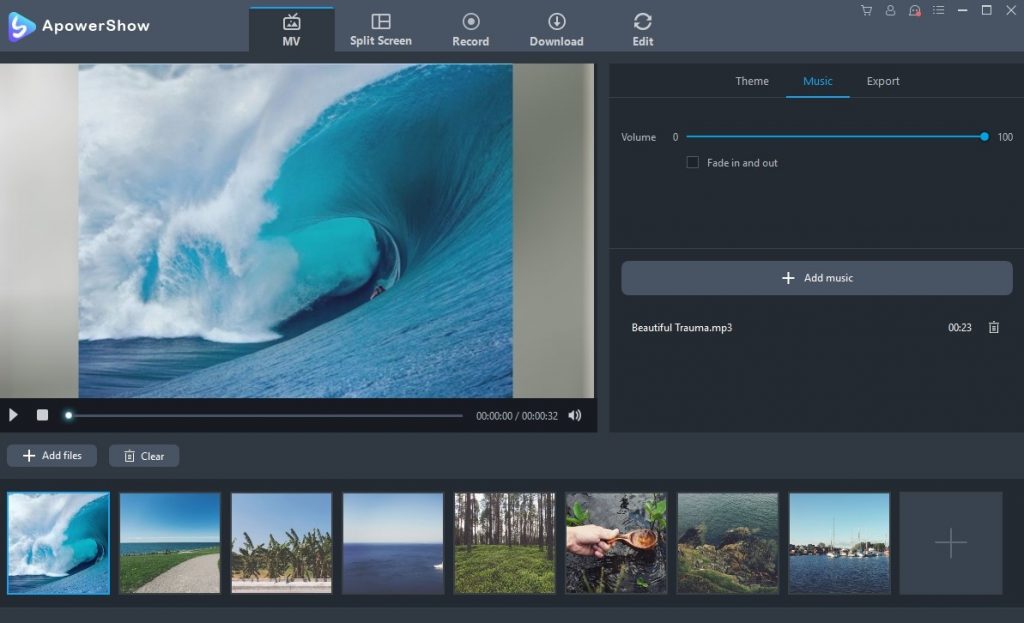This screenshot has width=1024, height=623.
Task: Open the Record tool
Action: tap(470, 25)
